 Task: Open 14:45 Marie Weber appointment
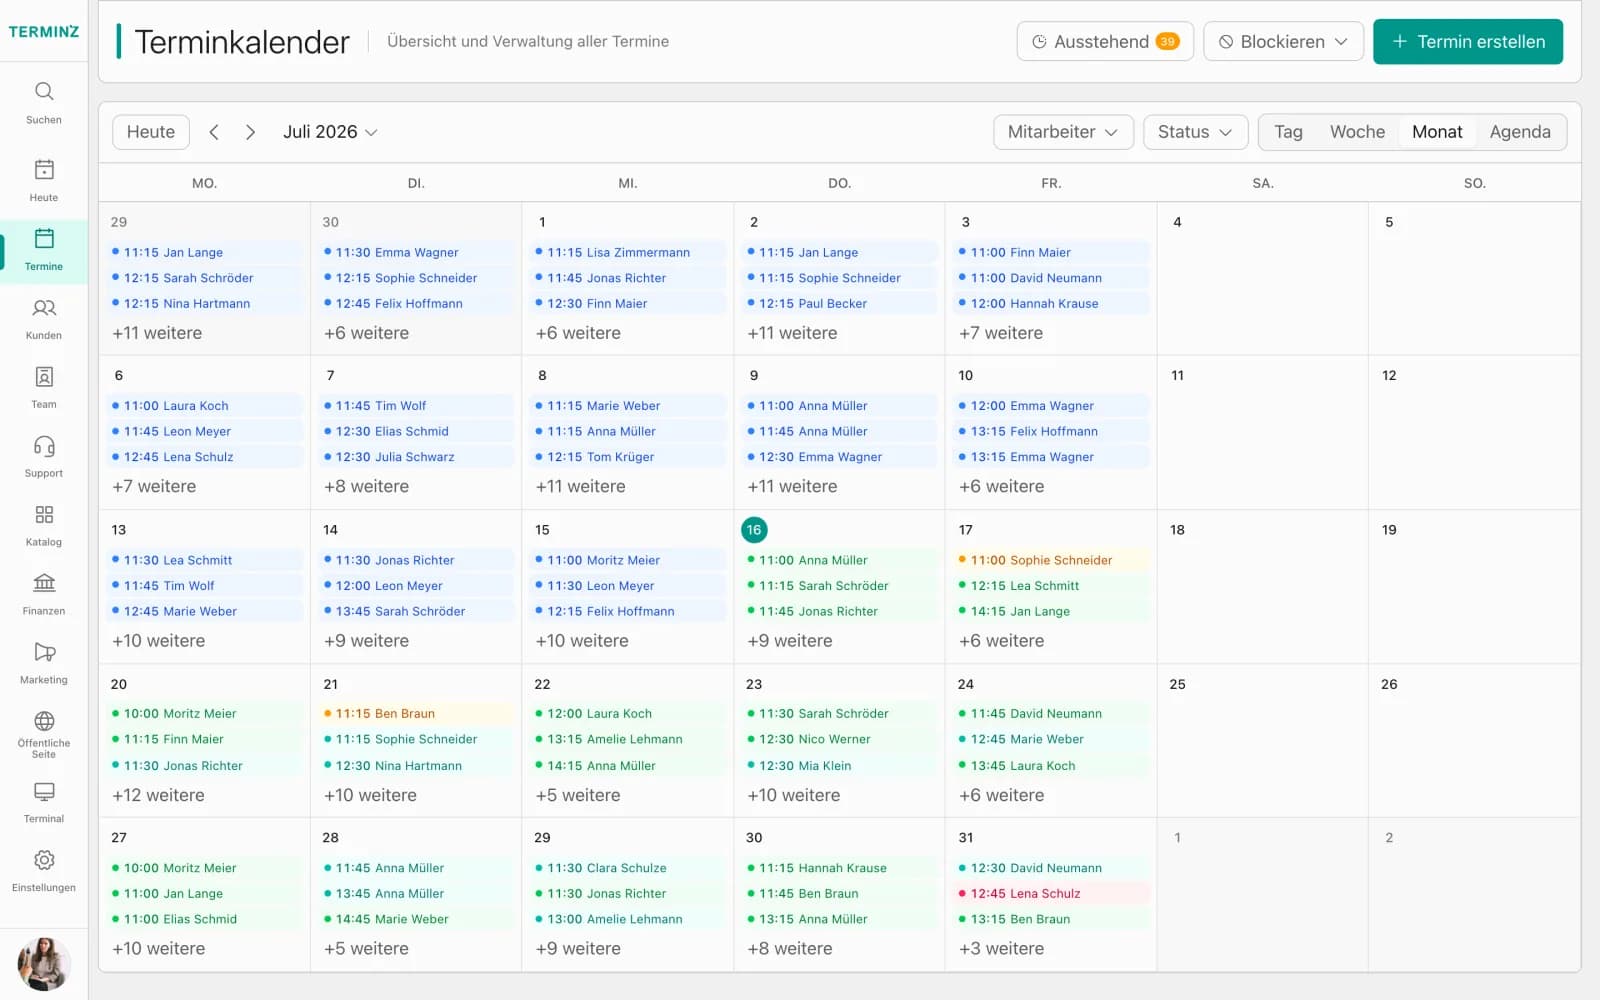click(417, 920)
